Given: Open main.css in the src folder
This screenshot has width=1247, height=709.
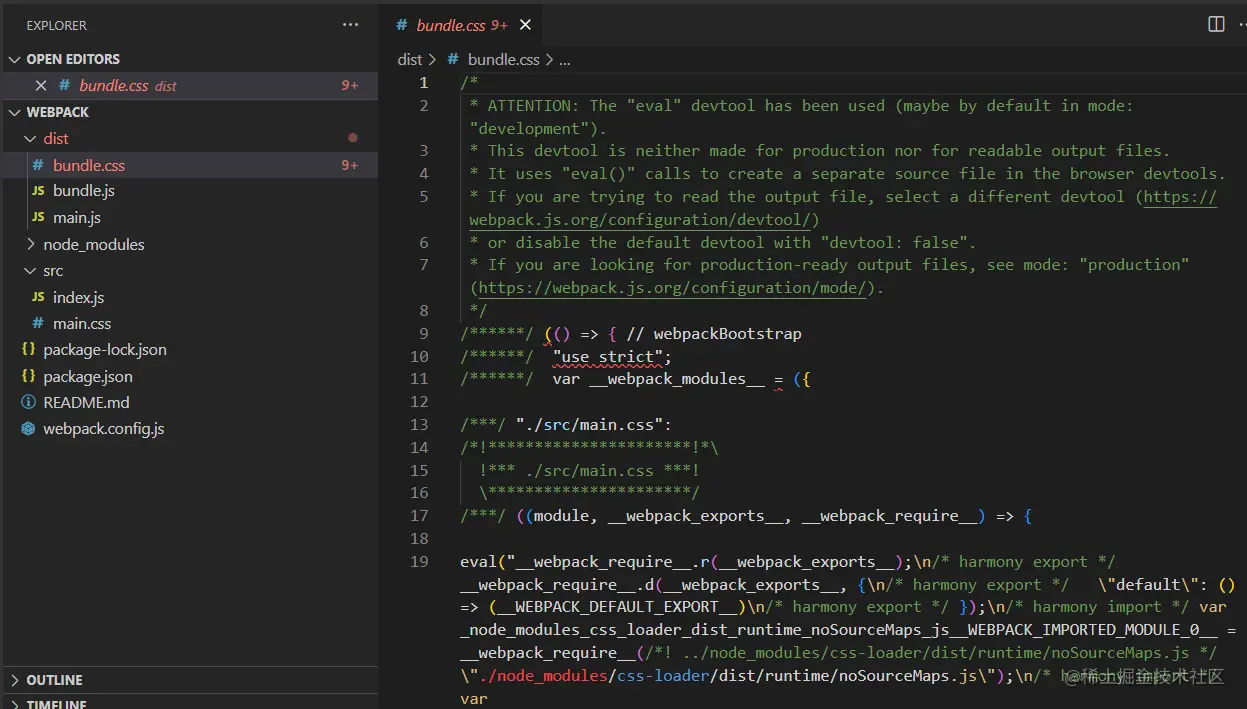Looking at the screenshot, I should (189, 323).
